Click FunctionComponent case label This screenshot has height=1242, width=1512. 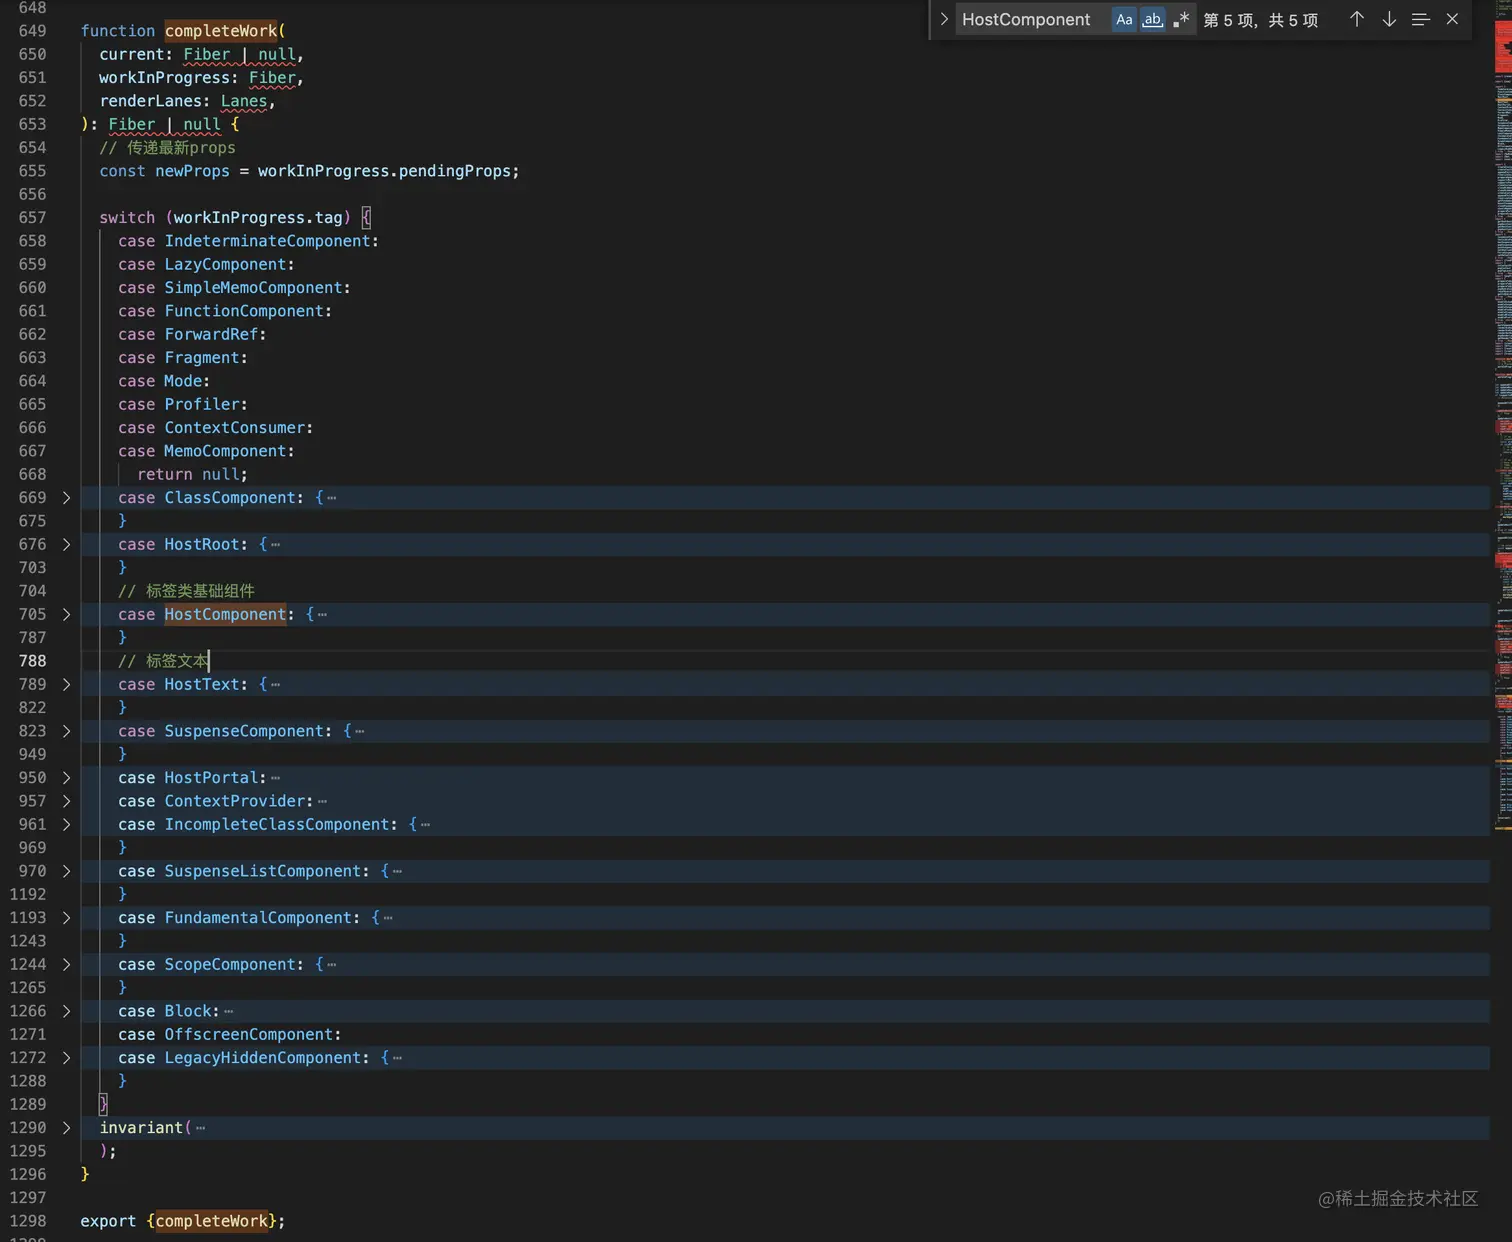click(244, 311)
